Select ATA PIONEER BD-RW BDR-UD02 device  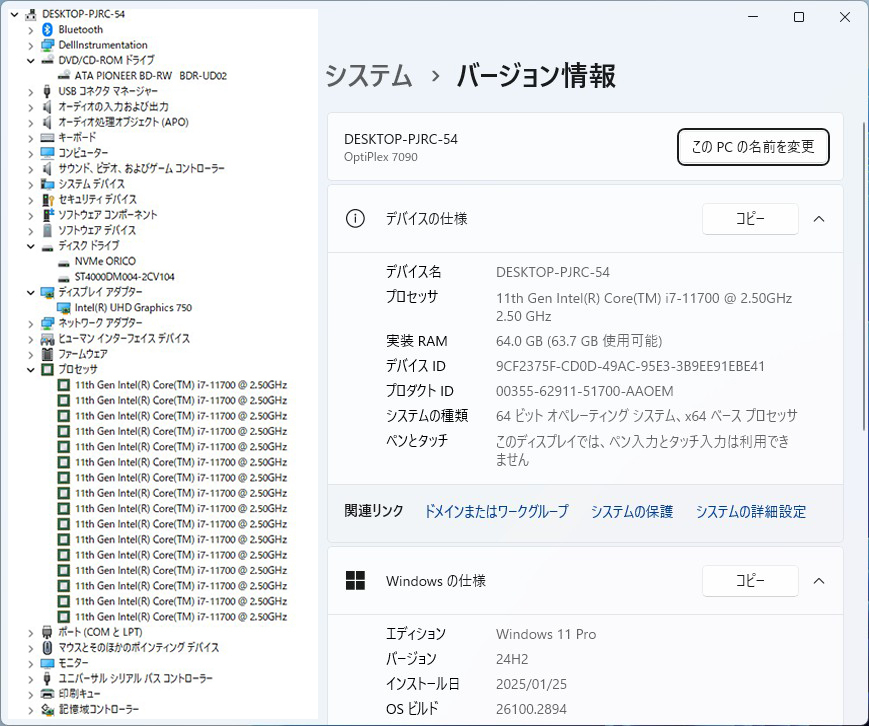(151, 76)
